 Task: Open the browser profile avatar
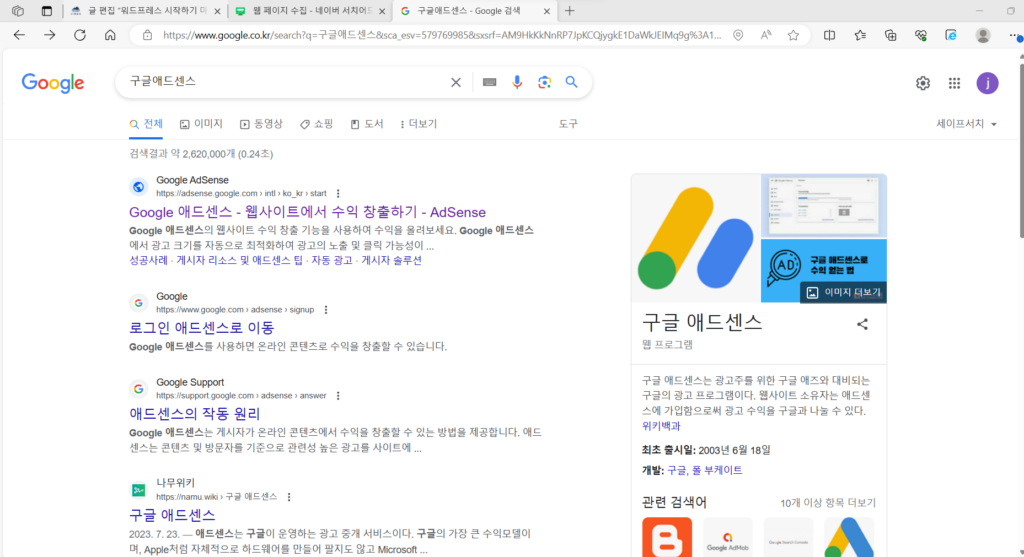tap(983, 35)
